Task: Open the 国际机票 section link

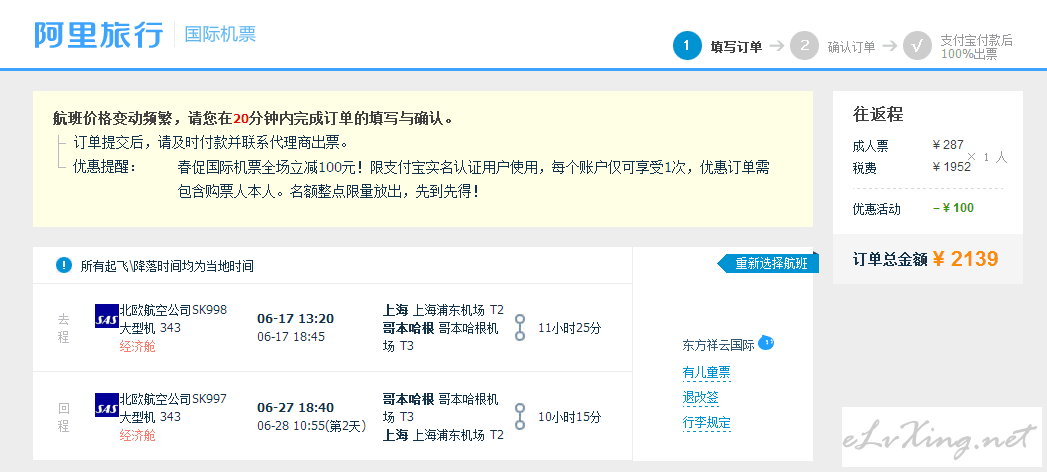Action: pos(220,34)
